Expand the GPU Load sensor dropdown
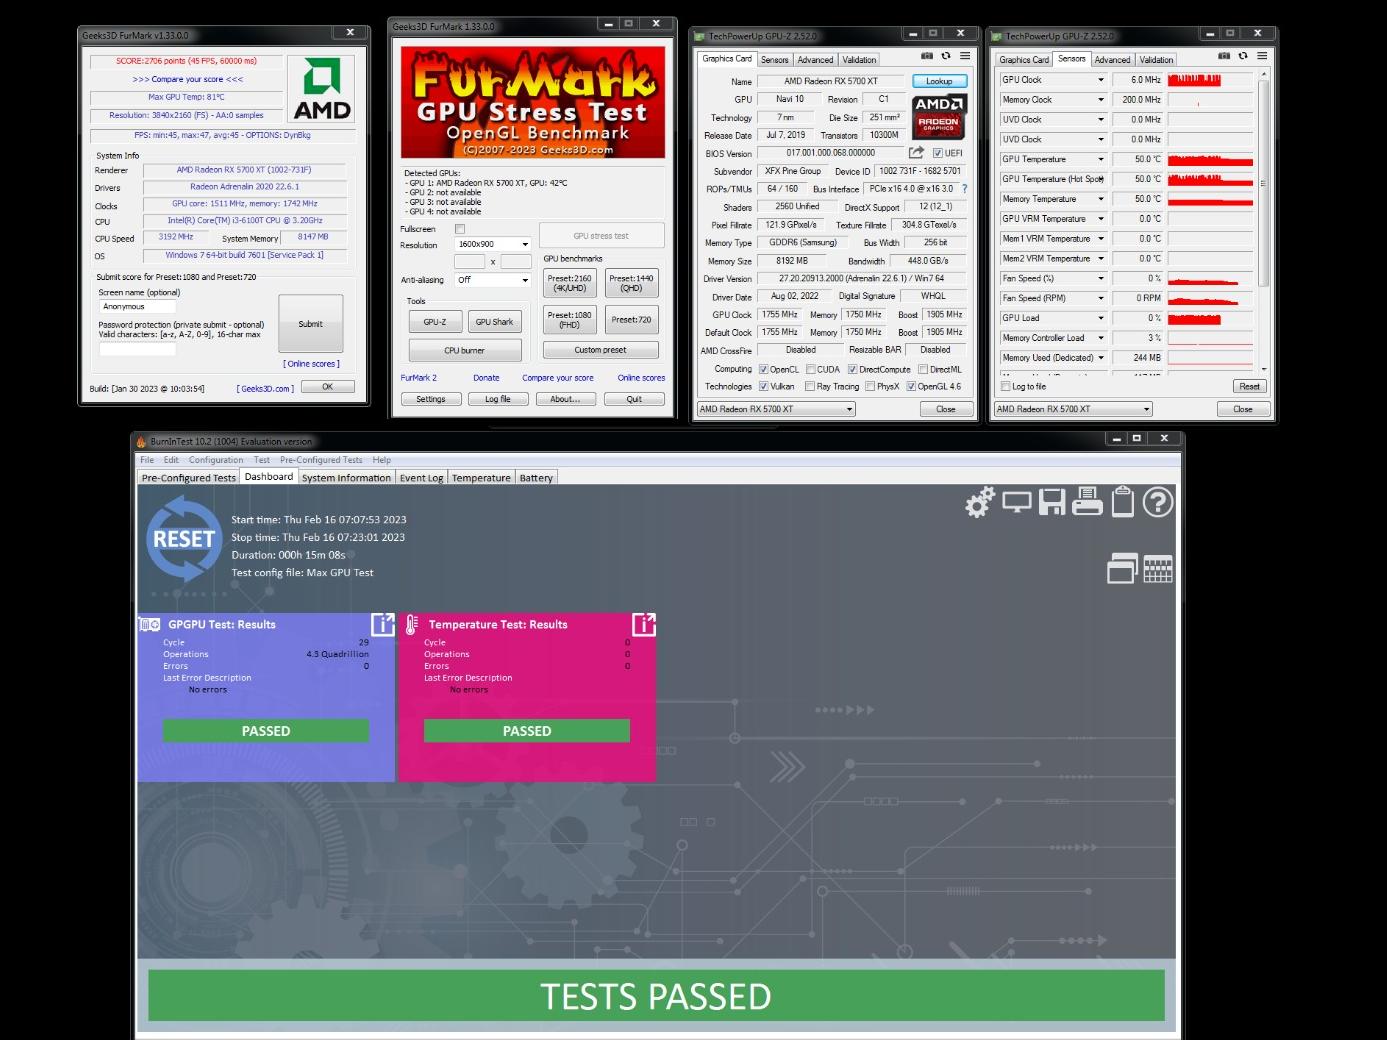Viewport: 1387px width, 1040px height. (x=1101, y=318)
